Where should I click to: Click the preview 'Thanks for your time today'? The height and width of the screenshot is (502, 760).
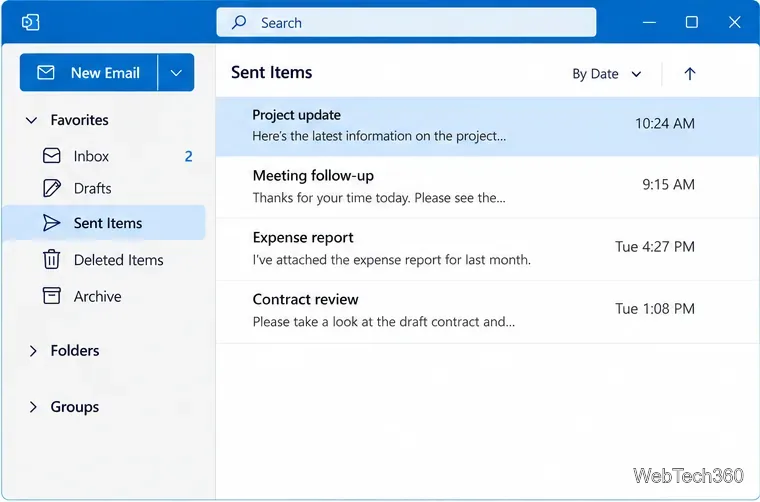pos(379,198)
